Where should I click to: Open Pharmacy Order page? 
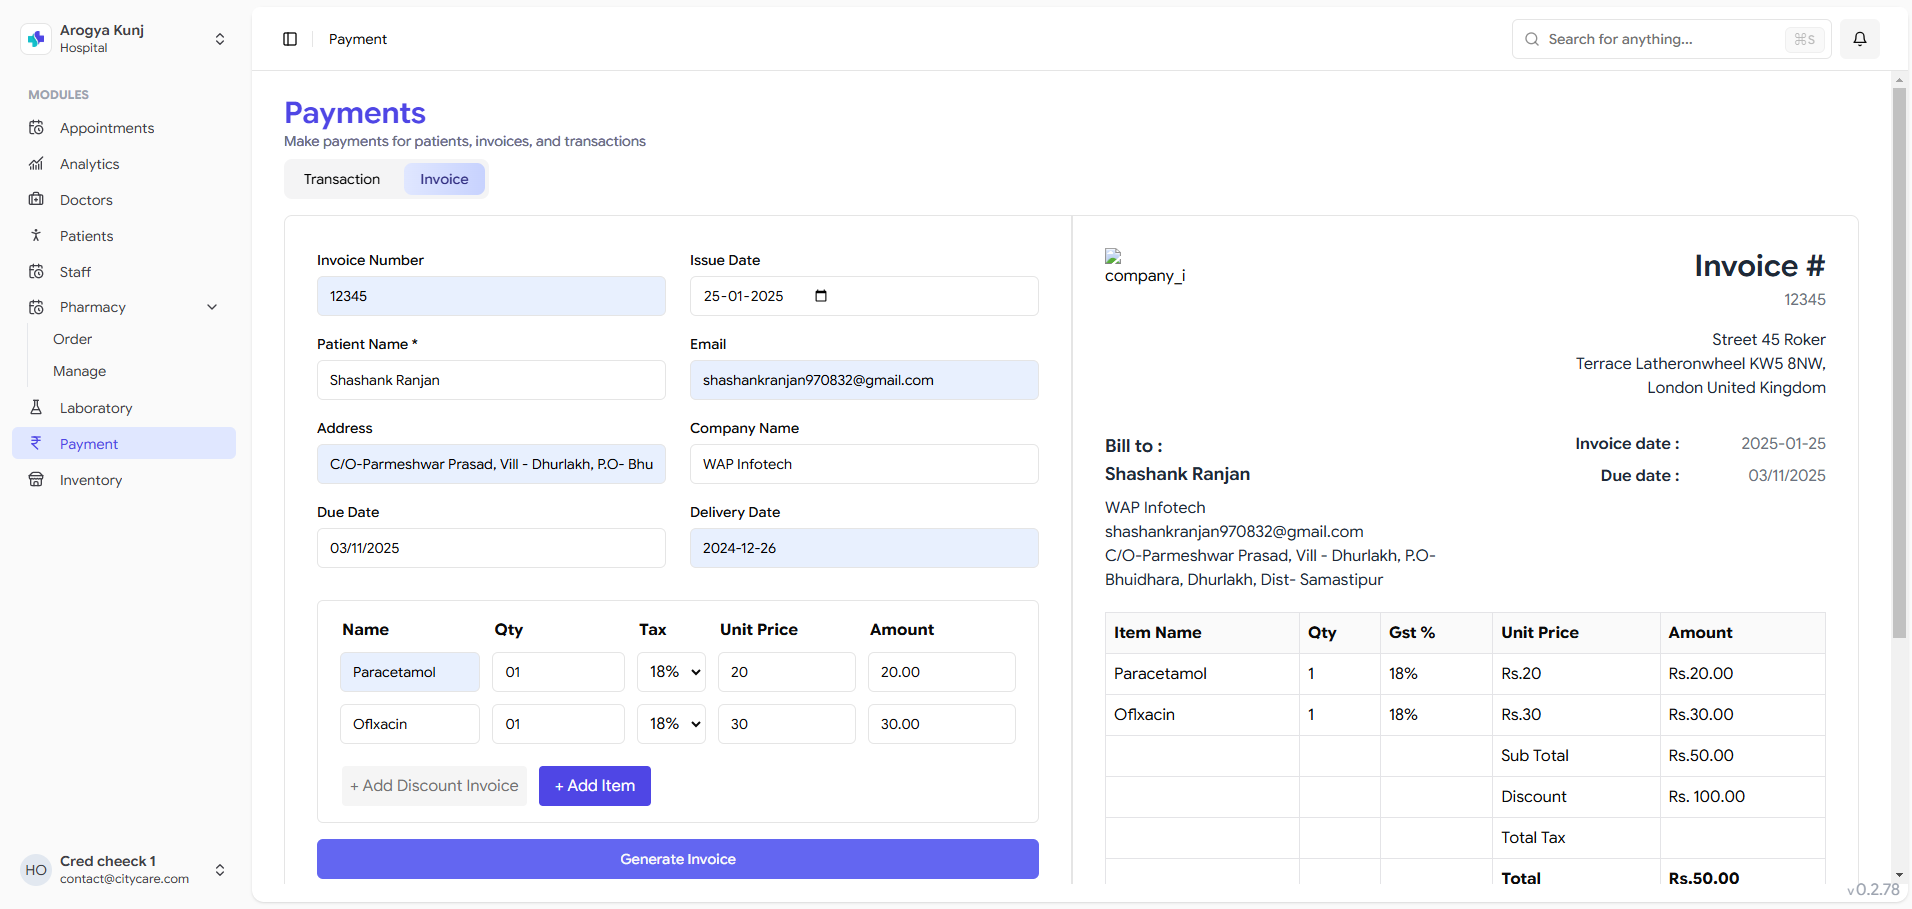73,339
